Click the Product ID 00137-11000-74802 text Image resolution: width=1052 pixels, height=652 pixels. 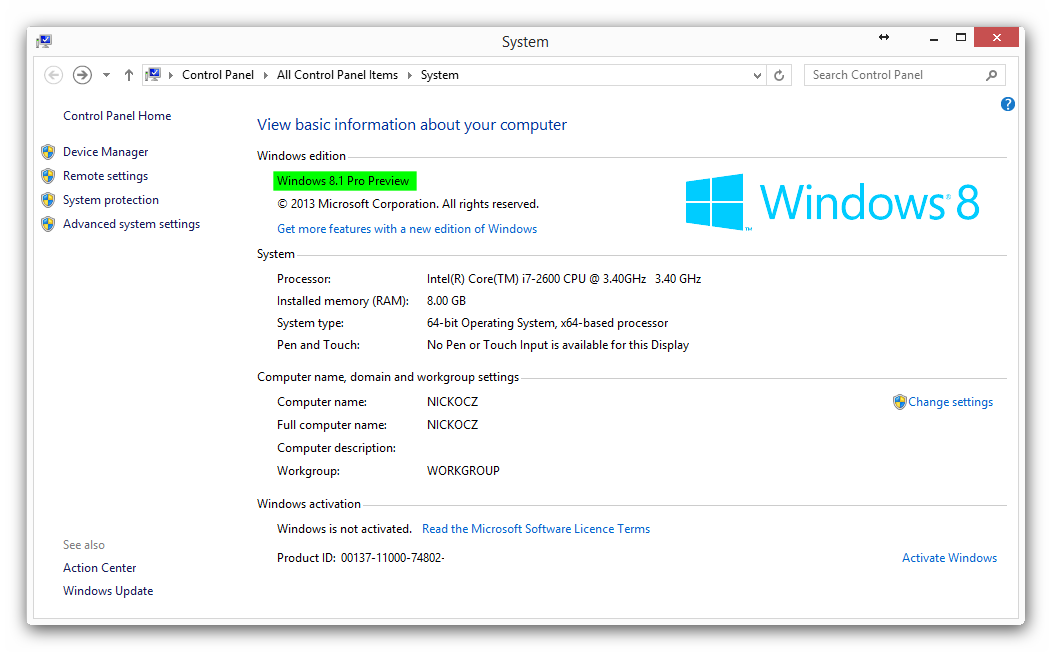point(361,558)
